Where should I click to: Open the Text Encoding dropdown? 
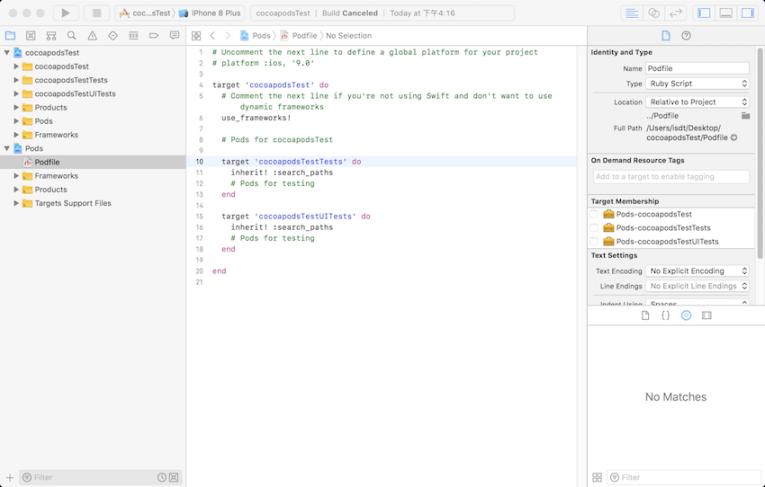click(697, 271)
